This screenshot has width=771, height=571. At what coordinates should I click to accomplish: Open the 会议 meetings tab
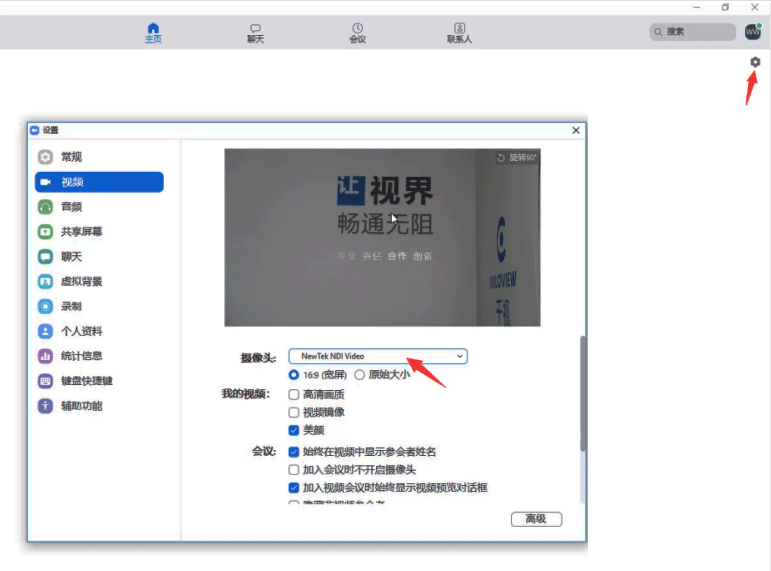(x=357, y=33)
